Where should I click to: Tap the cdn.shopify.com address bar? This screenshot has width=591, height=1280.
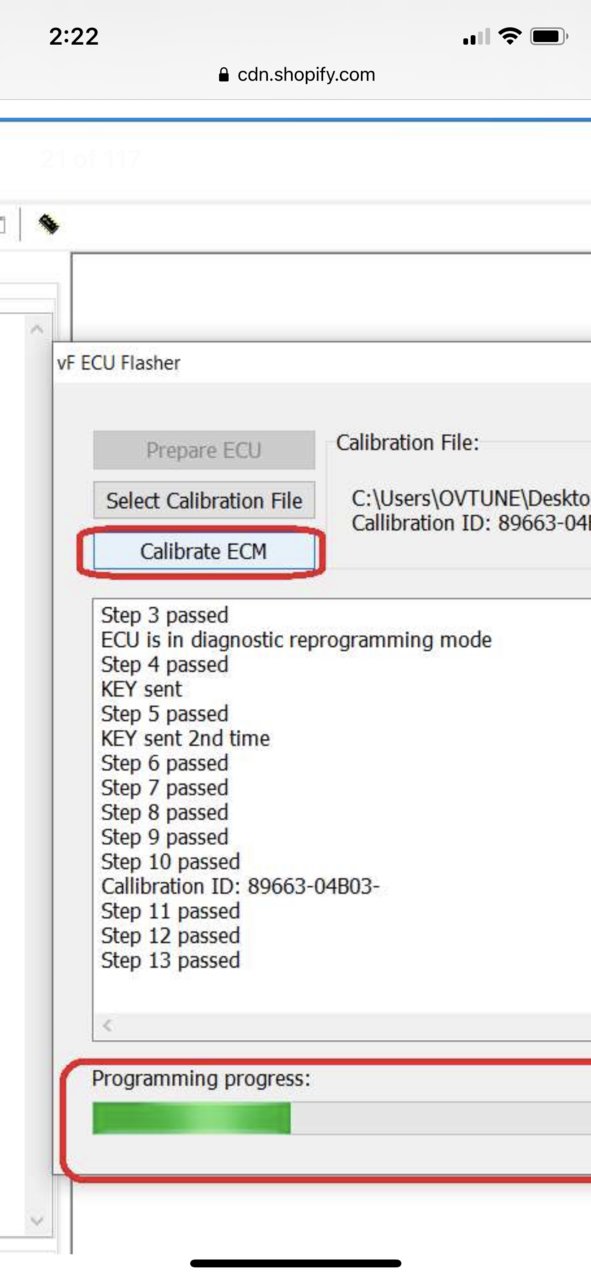296,75
